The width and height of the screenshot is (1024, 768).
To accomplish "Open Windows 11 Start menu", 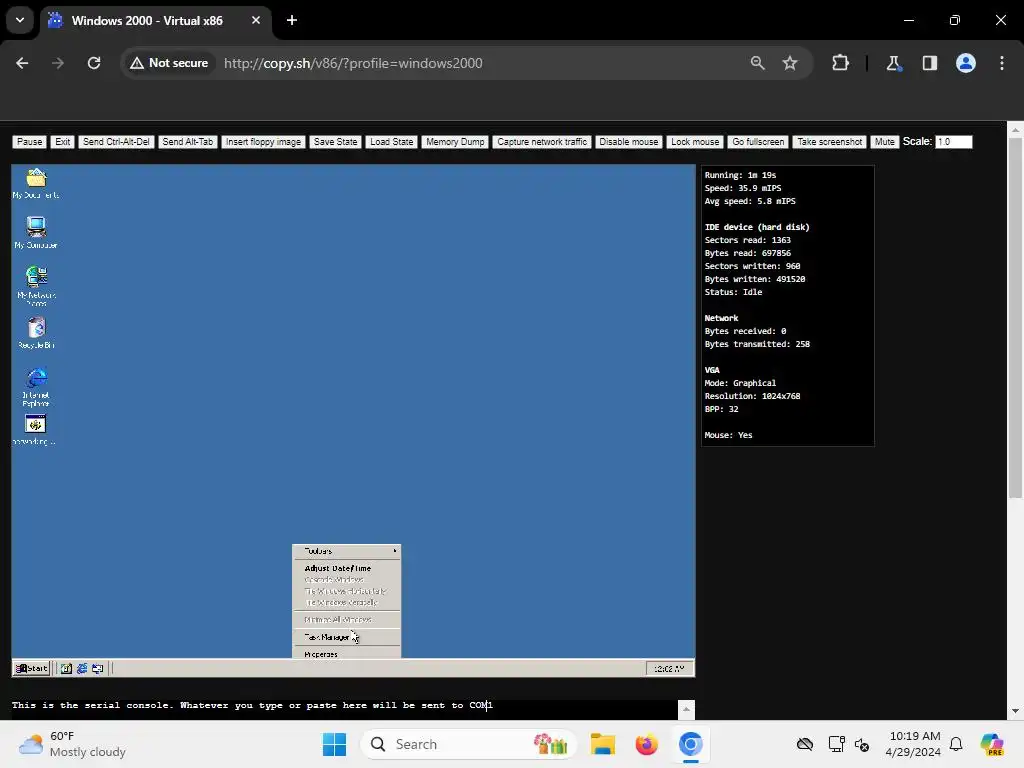I will pyautogui.click(x=334, y=744).
